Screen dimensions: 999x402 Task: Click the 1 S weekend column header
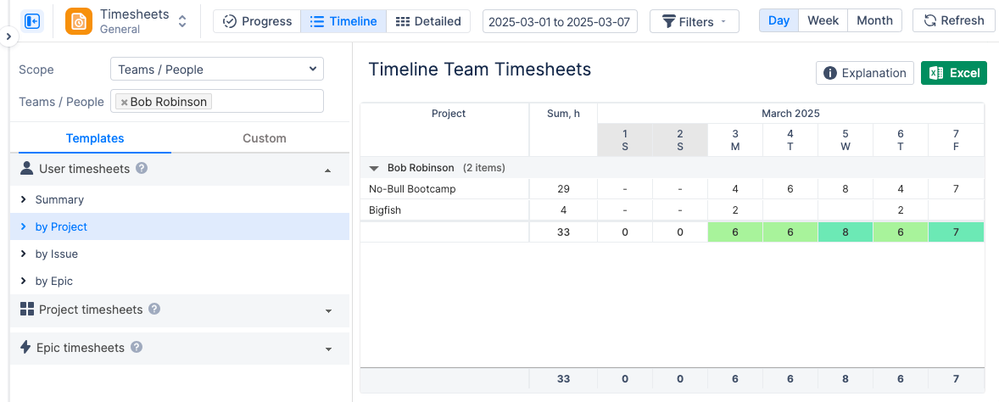point(625,140)
